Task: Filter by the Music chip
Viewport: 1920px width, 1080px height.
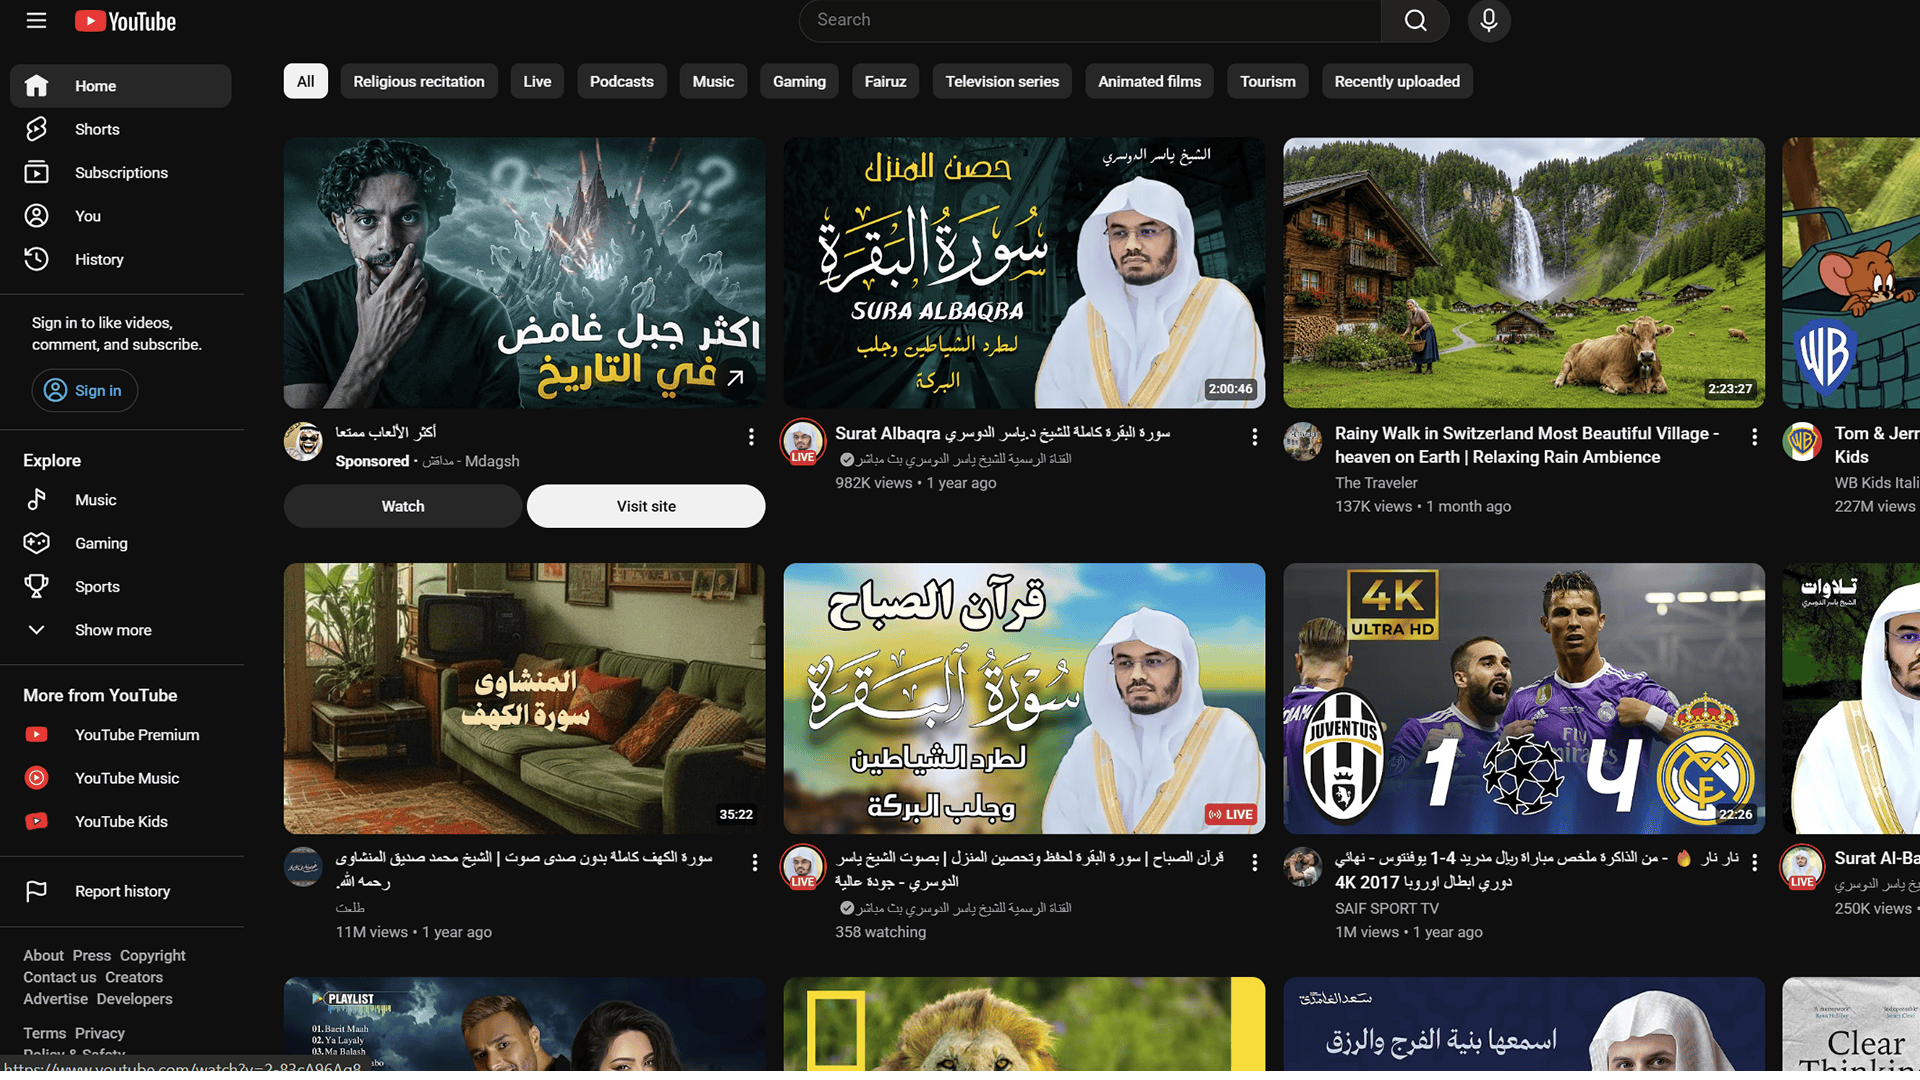Action: [x=713, y=82]
